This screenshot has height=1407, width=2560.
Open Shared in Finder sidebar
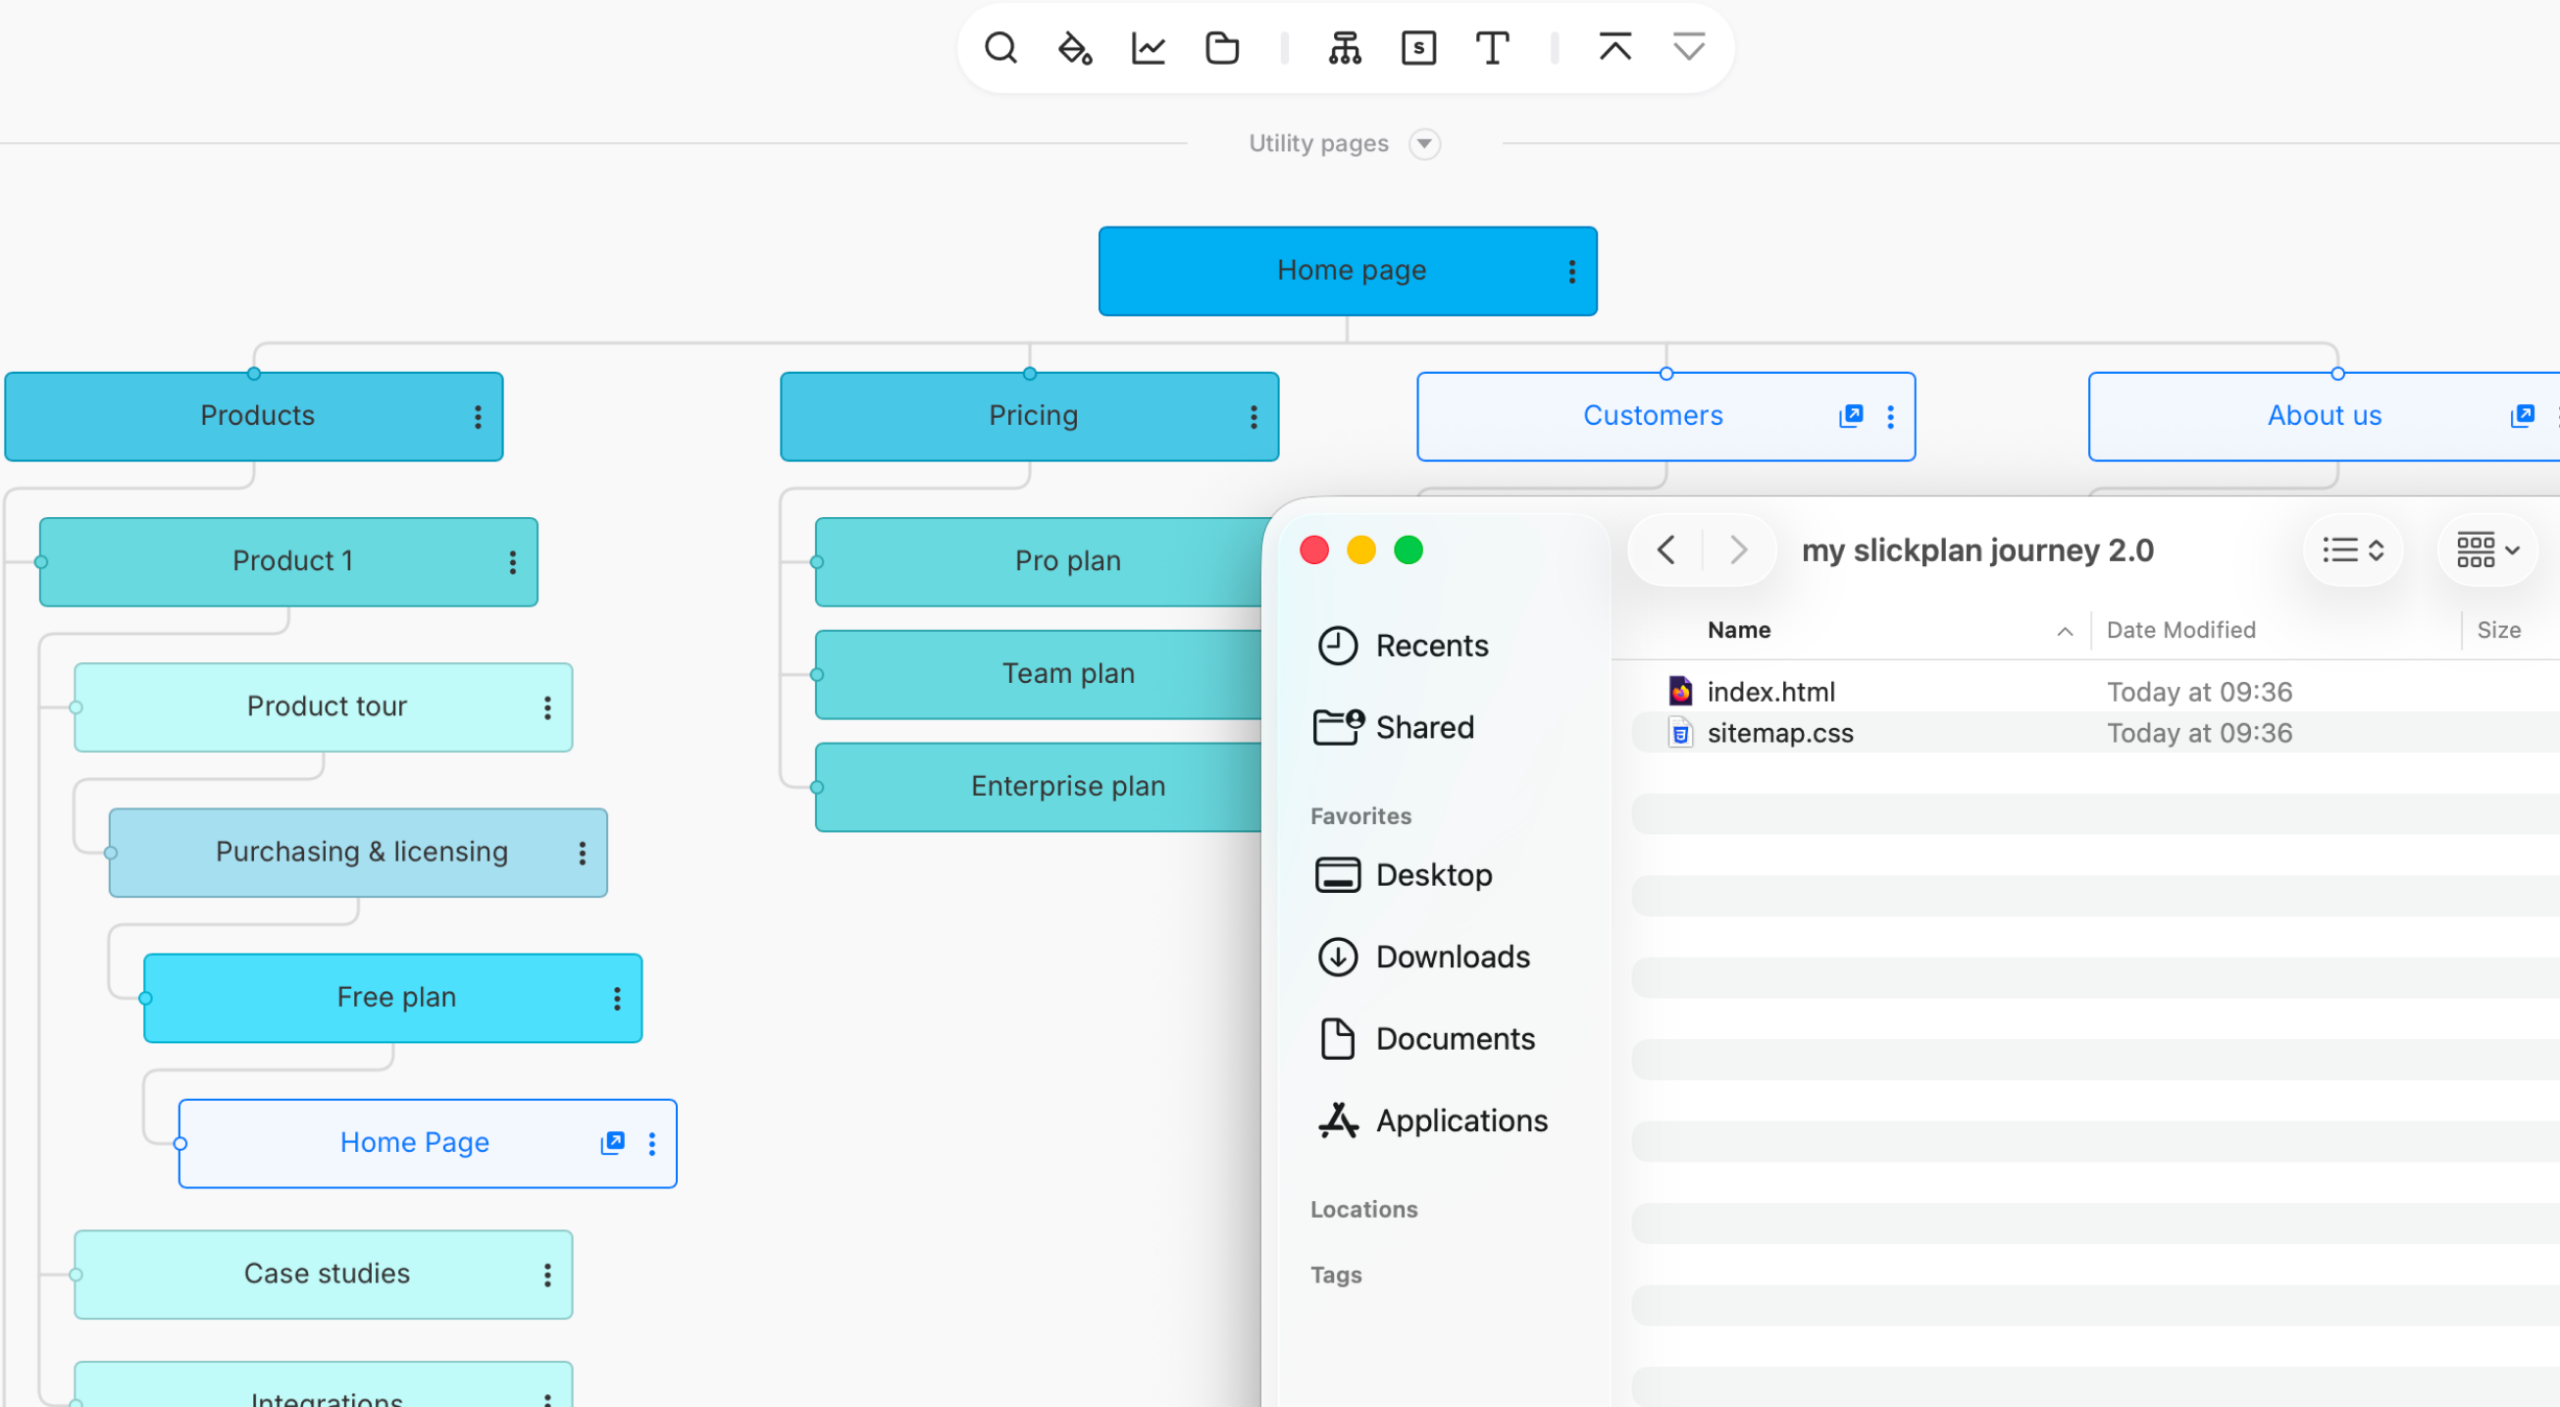pyautogui.click(x=1395, y=728)
